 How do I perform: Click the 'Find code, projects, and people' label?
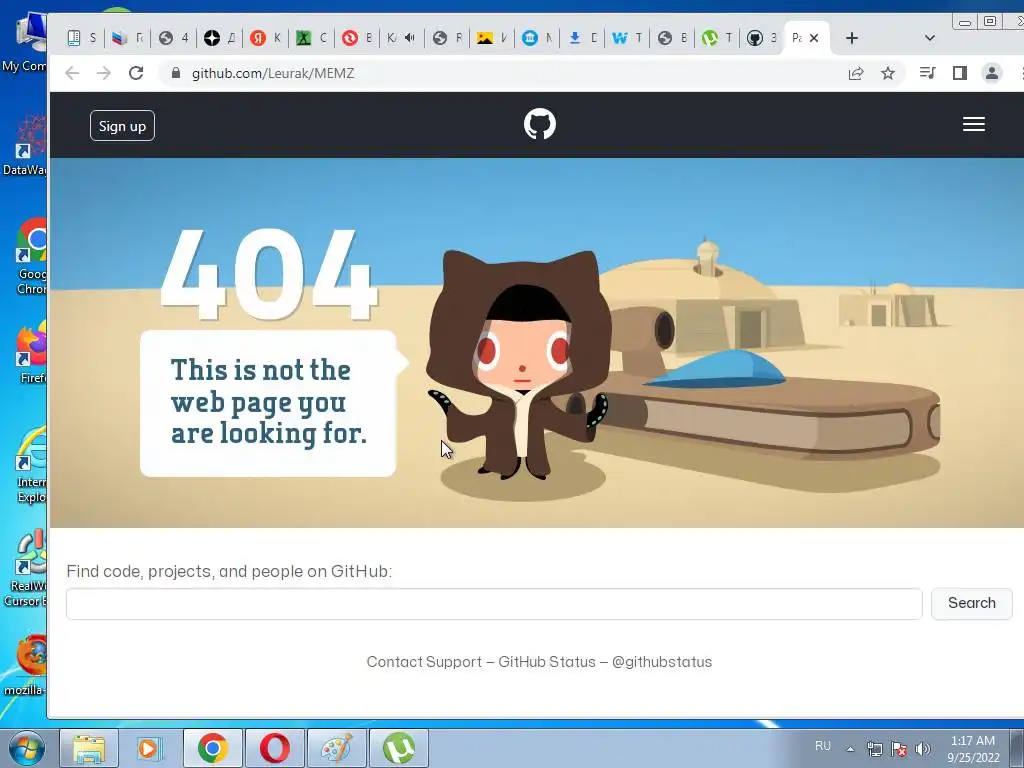pyautogui.click(x=229, y=571)
